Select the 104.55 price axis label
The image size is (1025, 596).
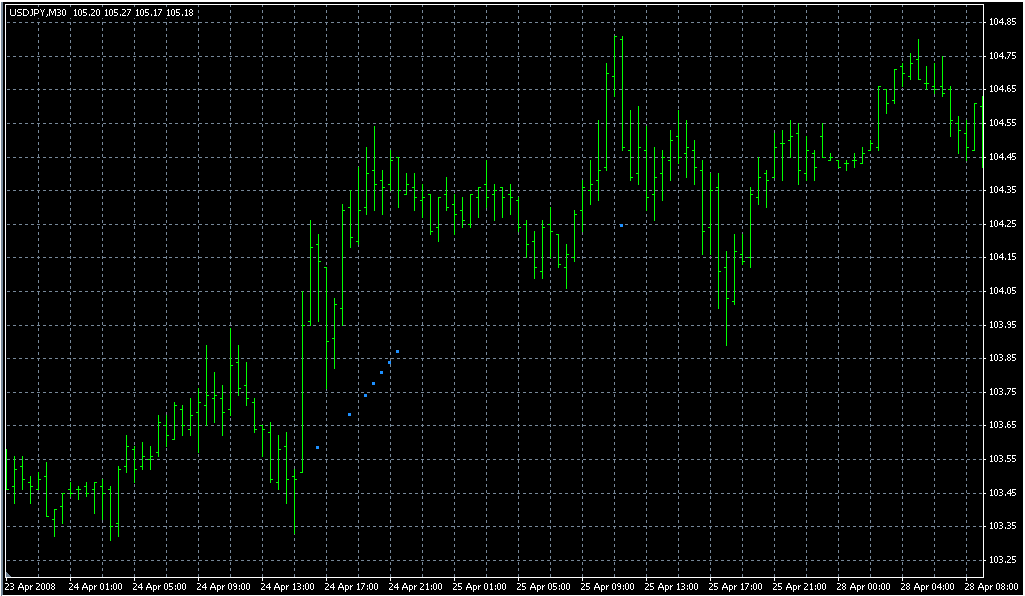pos(1003,123)
